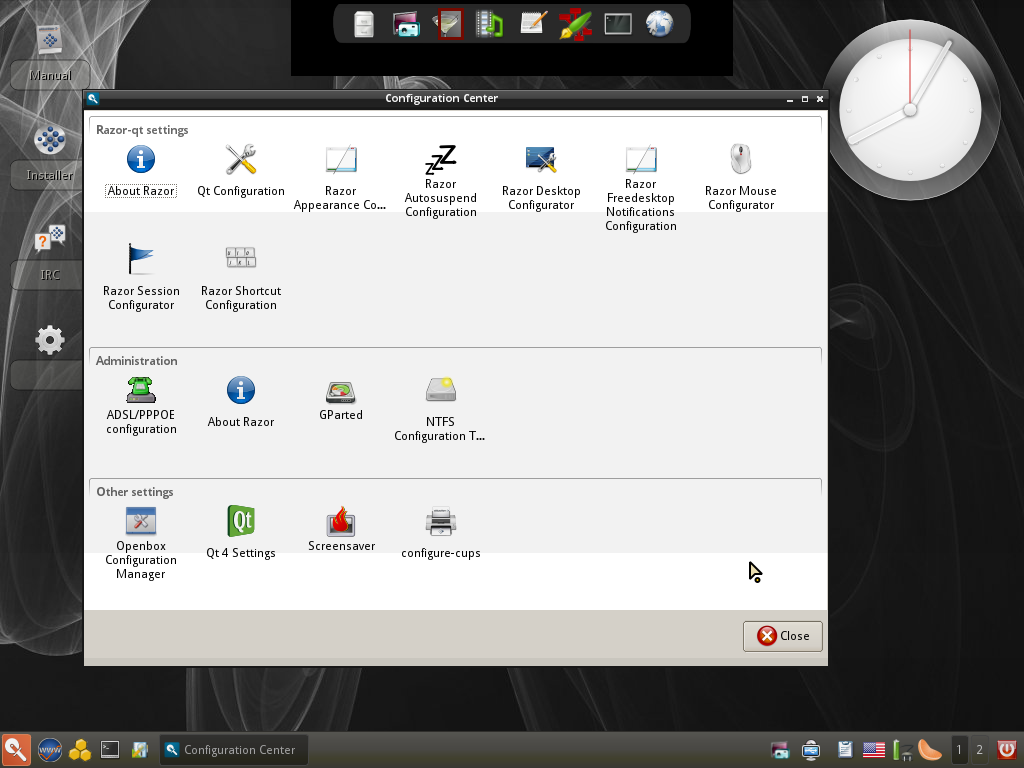Image resolution: width=1024 pixels, height=768 pixels.
Task: Open Openbox Configuration Manager
Action: click(141, 543)
